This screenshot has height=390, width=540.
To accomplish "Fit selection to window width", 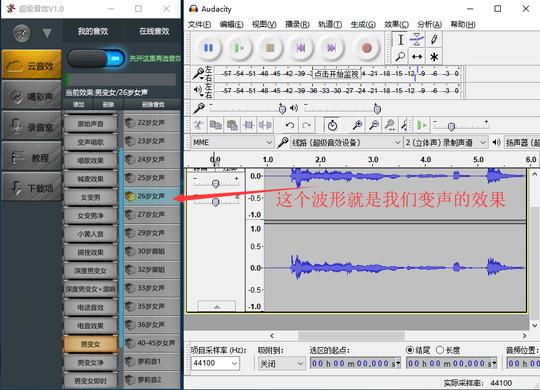I will [x=390, y=125].
